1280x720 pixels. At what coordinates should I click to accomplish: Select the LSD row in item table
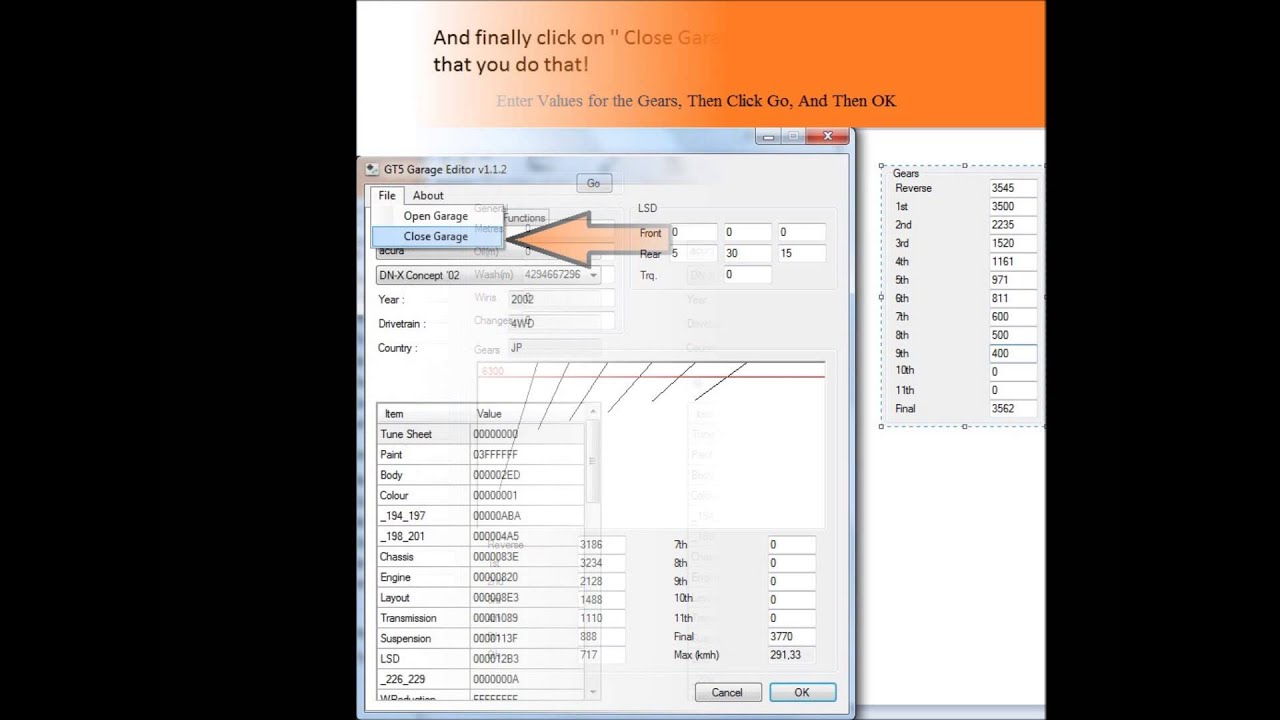(x=481, y=659)
